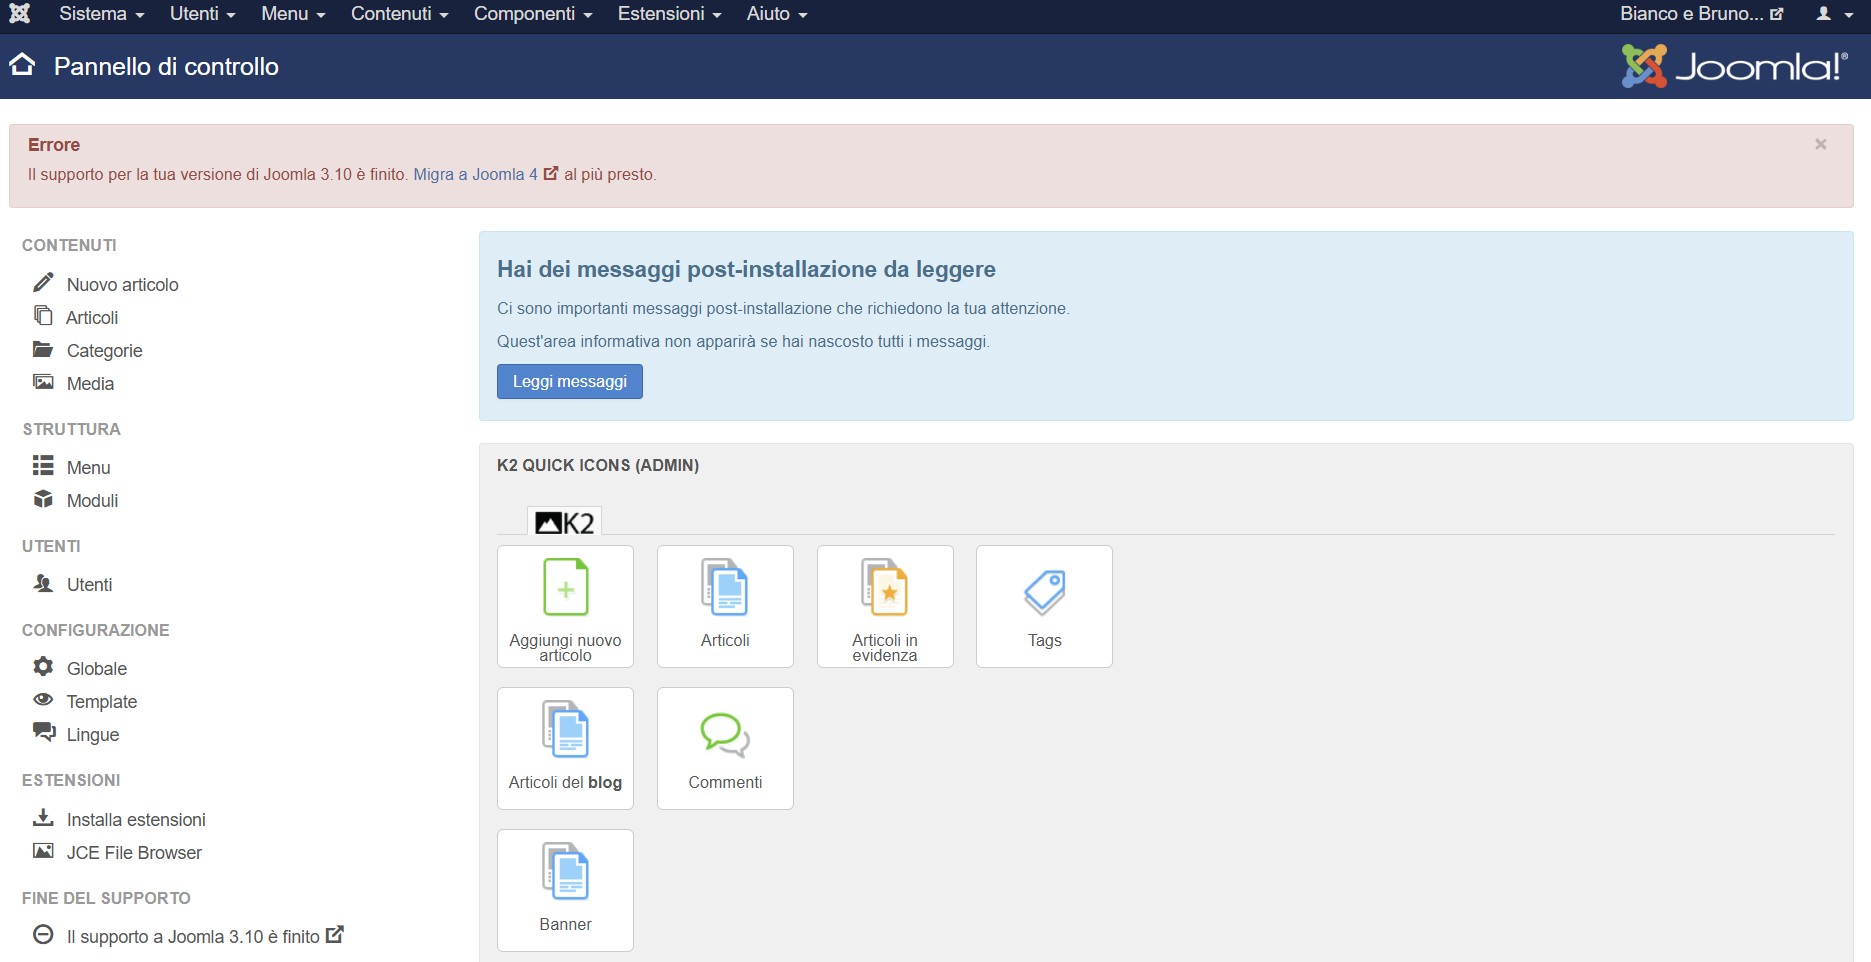1871x962 pixels.
Task: Open JCE File Browser link
Action: [134, 852]
